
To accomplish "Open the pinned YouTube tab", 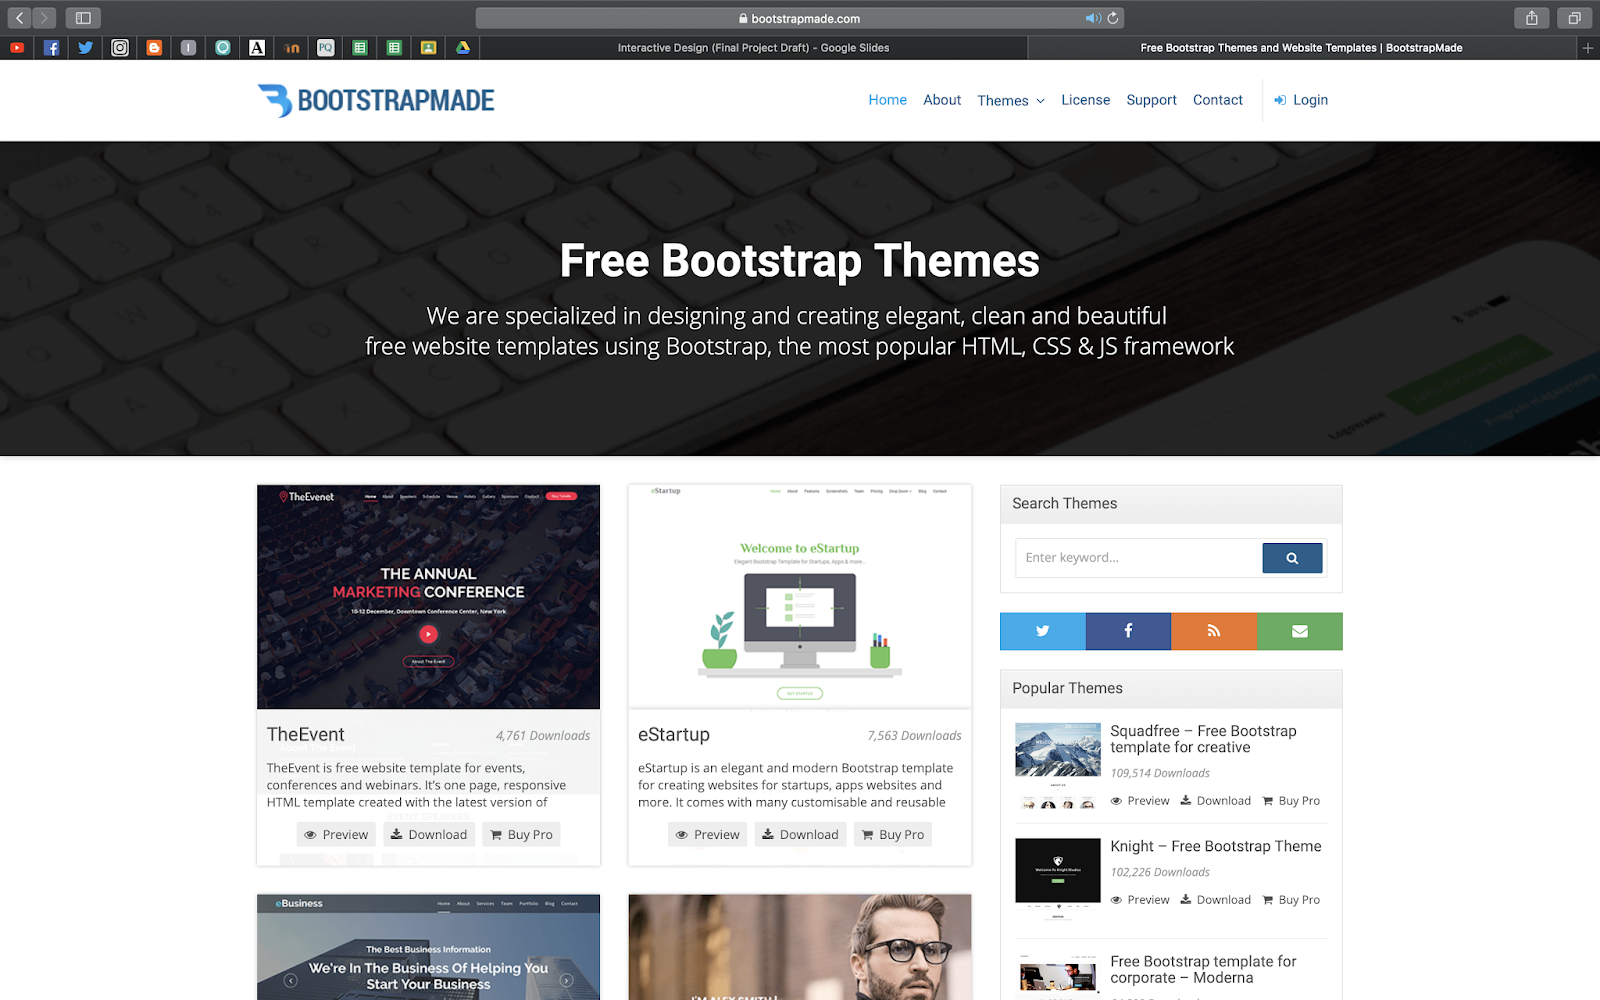I will coord(17,47).
